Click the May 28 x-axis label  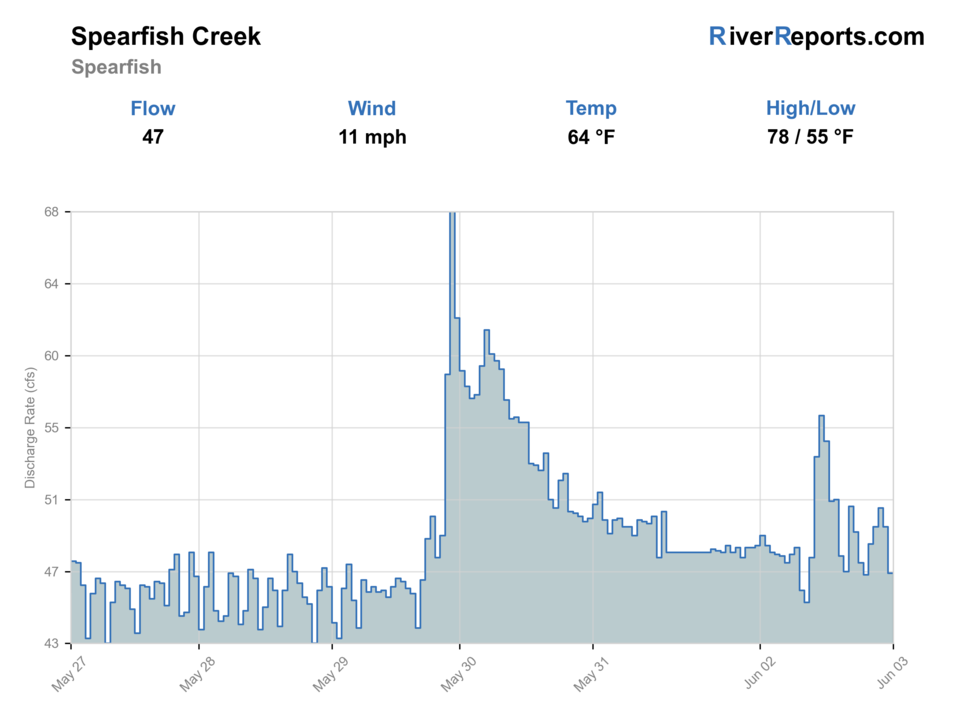[196, 674]
